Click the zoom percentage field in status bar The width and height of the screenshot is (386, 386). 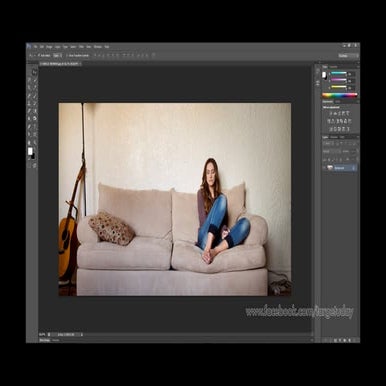coord(42,334)
